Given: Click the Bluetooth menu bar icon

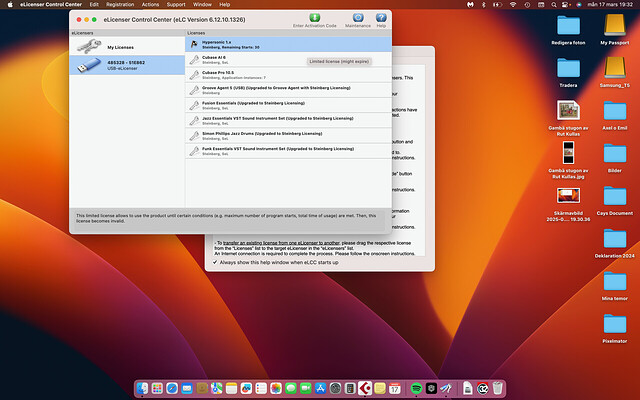Looking at the screenshot, I should pos(484,4).
